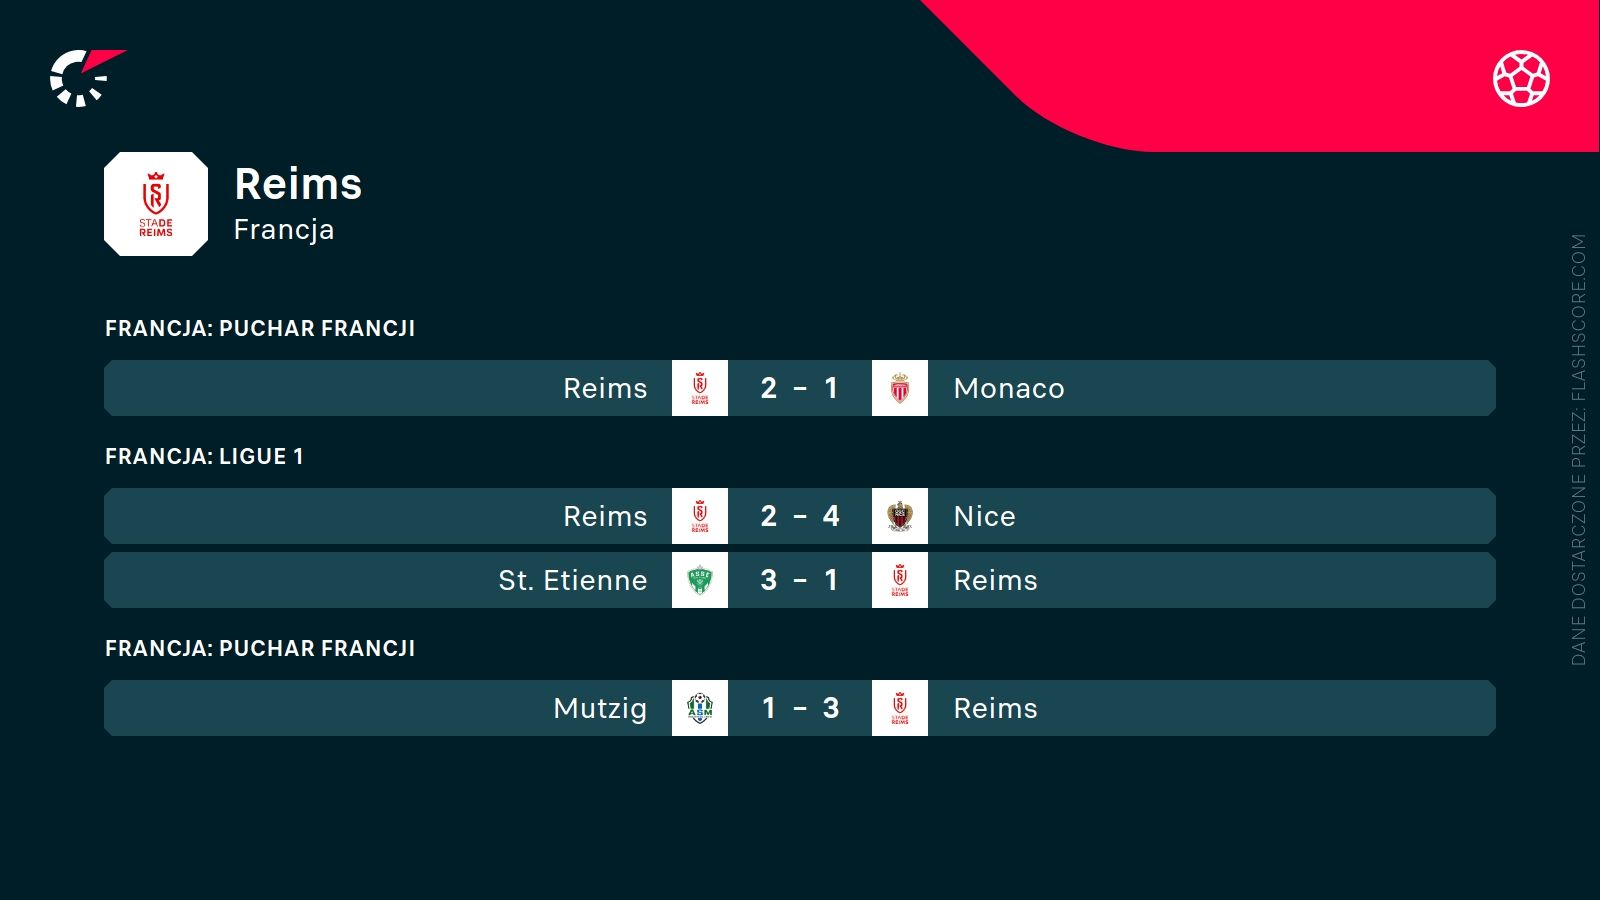Viewport: 1600px width, 900px height.
Task: Click Puchar Francji header above the Monaco match
Action: (x=260, y=329)
